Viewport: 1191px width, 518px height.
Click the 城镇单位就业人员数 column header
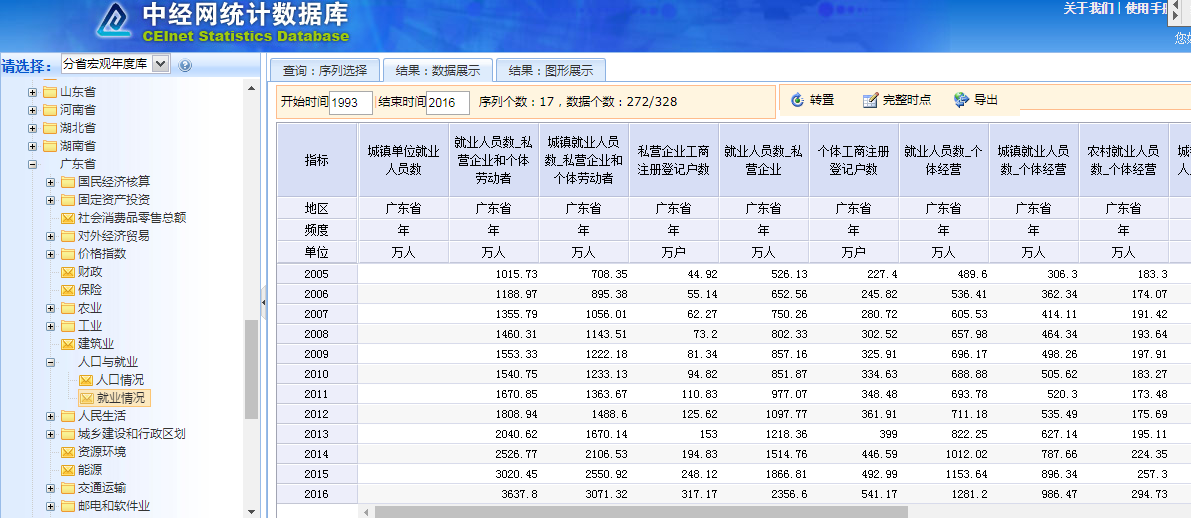[403, 160]
